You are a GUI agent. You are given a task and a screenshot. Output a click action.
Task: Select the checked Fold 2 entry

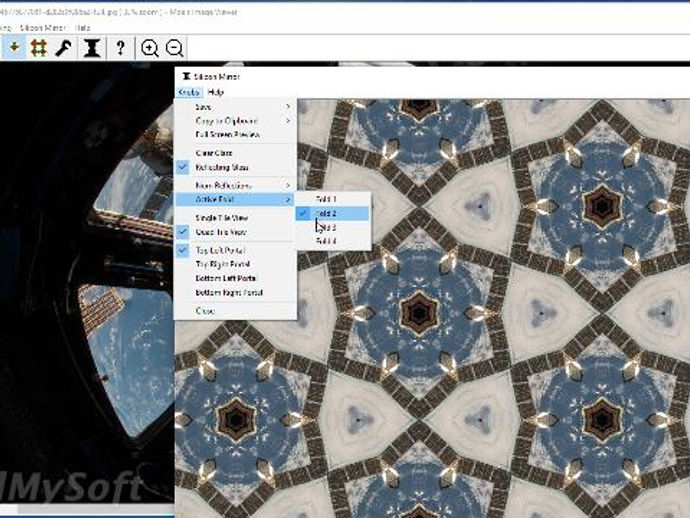[332, 213]
